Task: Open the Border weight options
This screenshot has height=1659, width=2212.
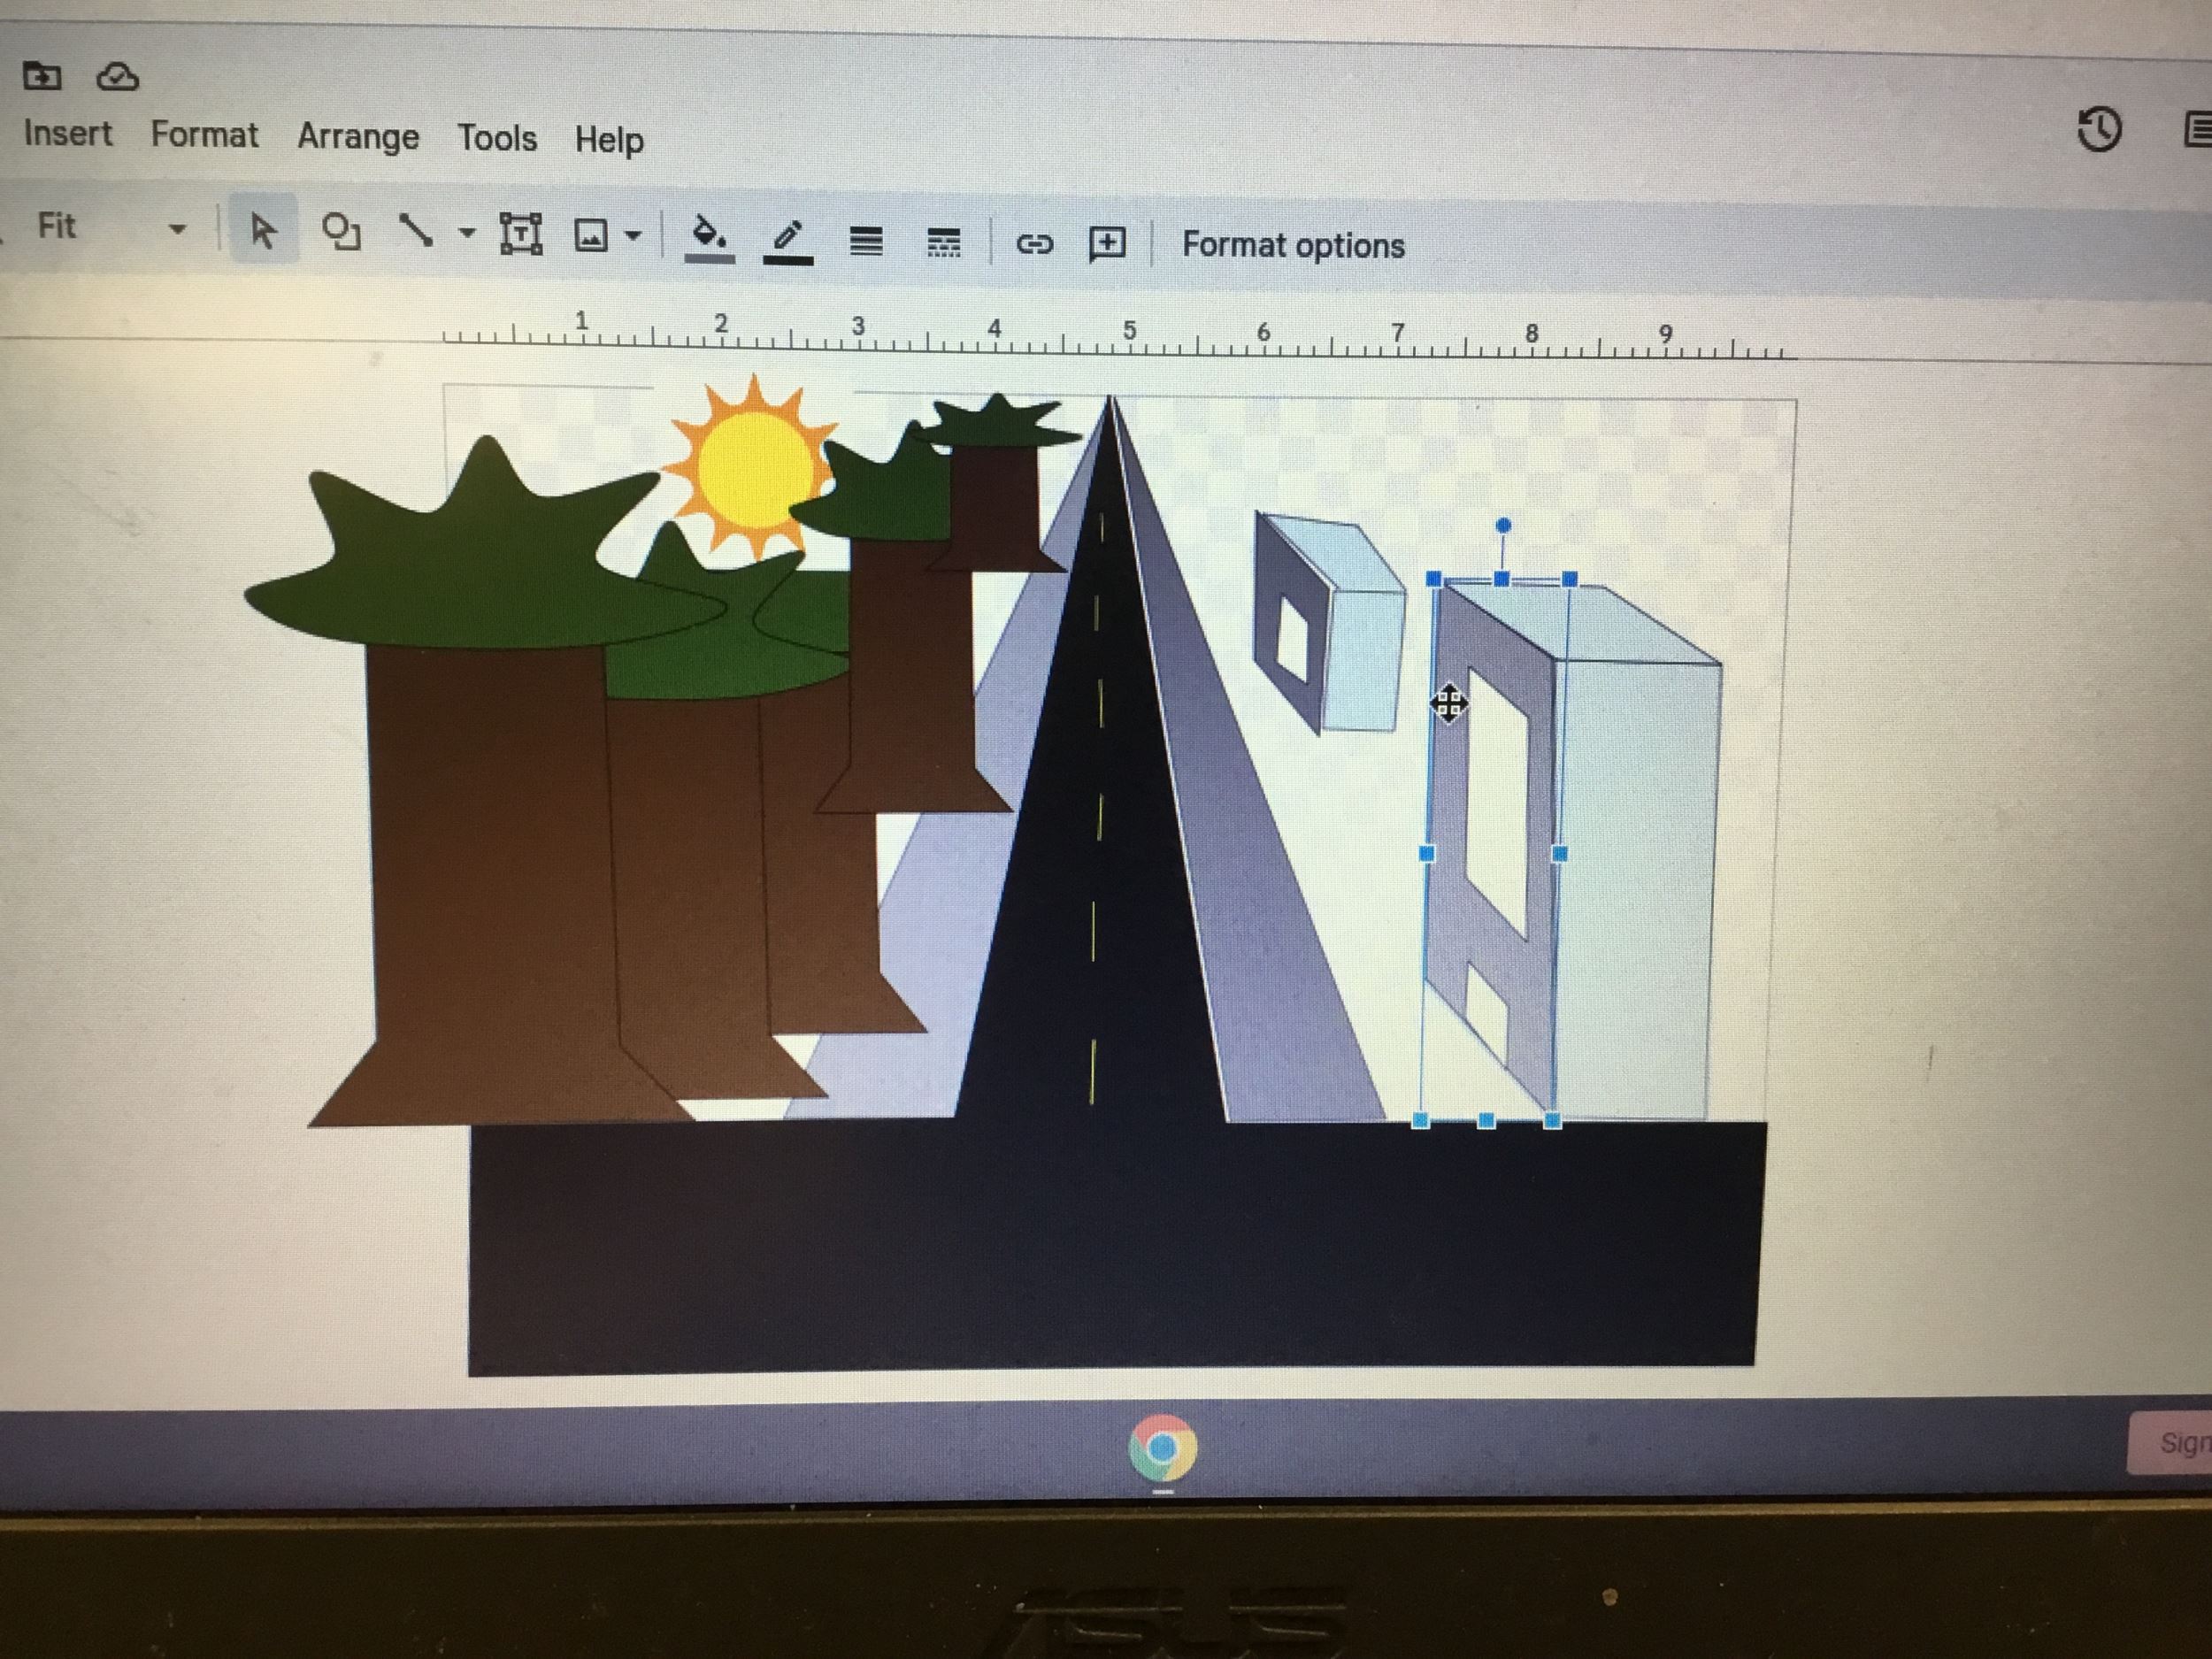Action: (866, 241)
